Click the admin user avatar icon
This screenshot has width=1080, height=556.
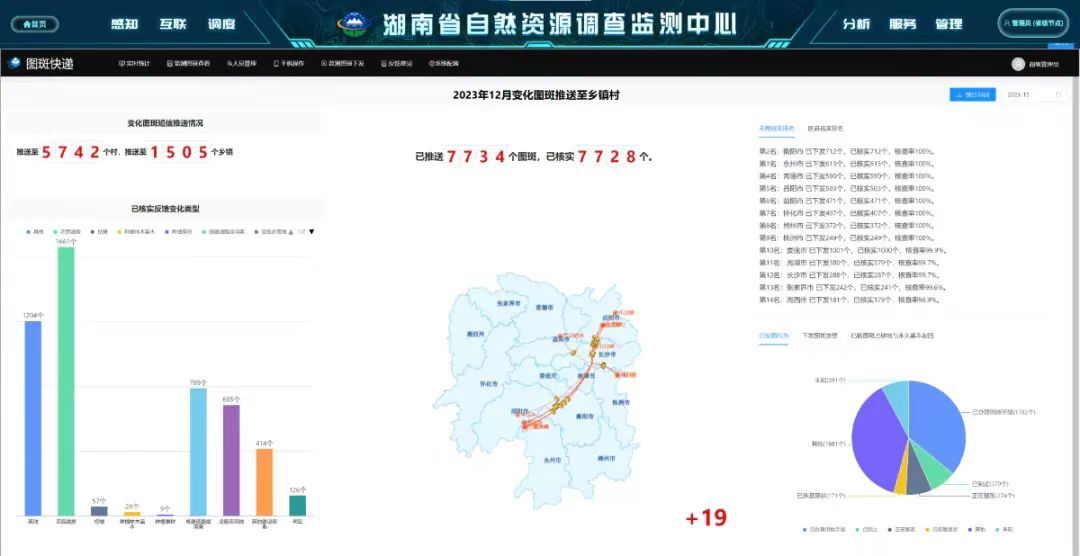(x=1018, y=64)
